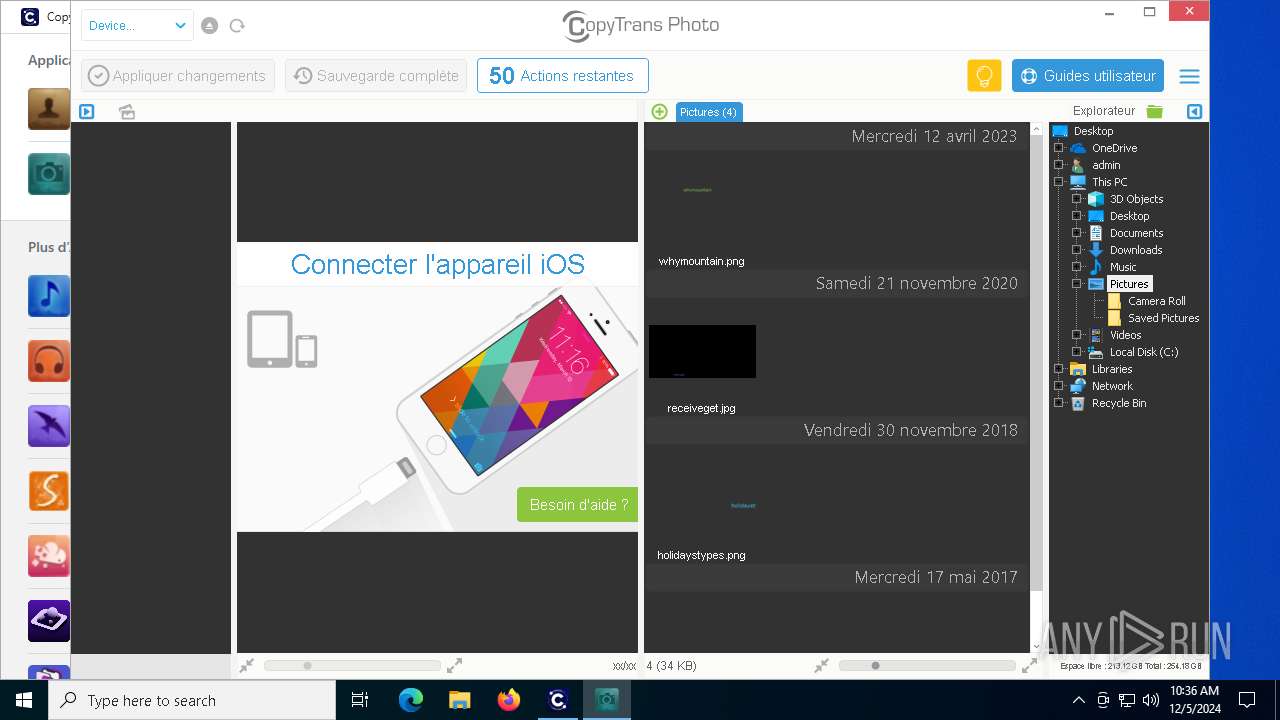Click Besoin d'aide ? button
The height and width of the screenshot is (720, 1280).
pyautogui.click(x=578, y=505)
